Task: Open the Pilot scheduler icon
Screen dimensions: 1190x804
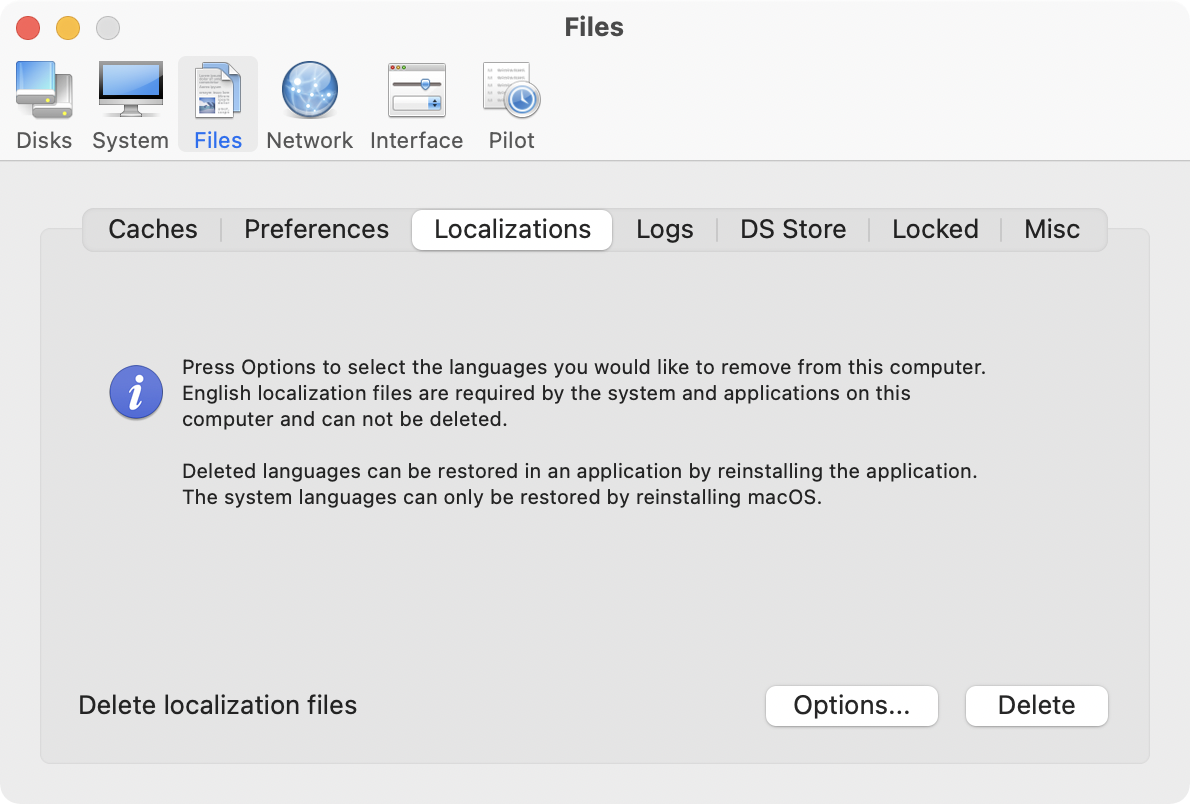Action: [511, 105]
